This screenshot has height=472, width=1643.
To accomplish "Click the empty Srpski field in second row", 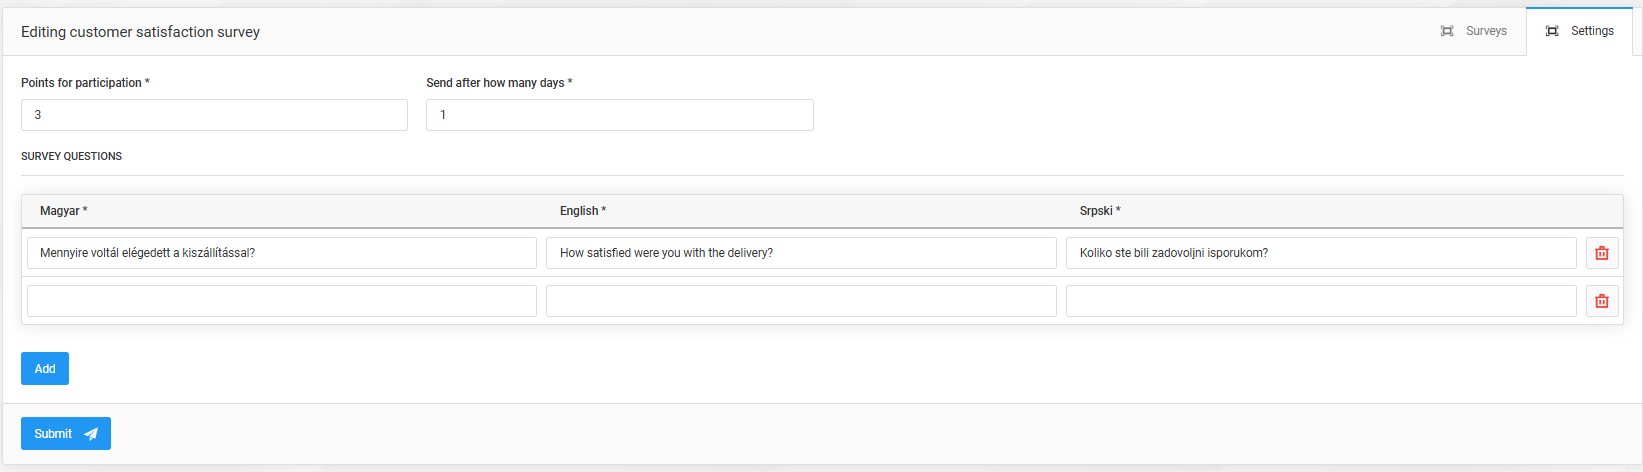I will 1320,301.
